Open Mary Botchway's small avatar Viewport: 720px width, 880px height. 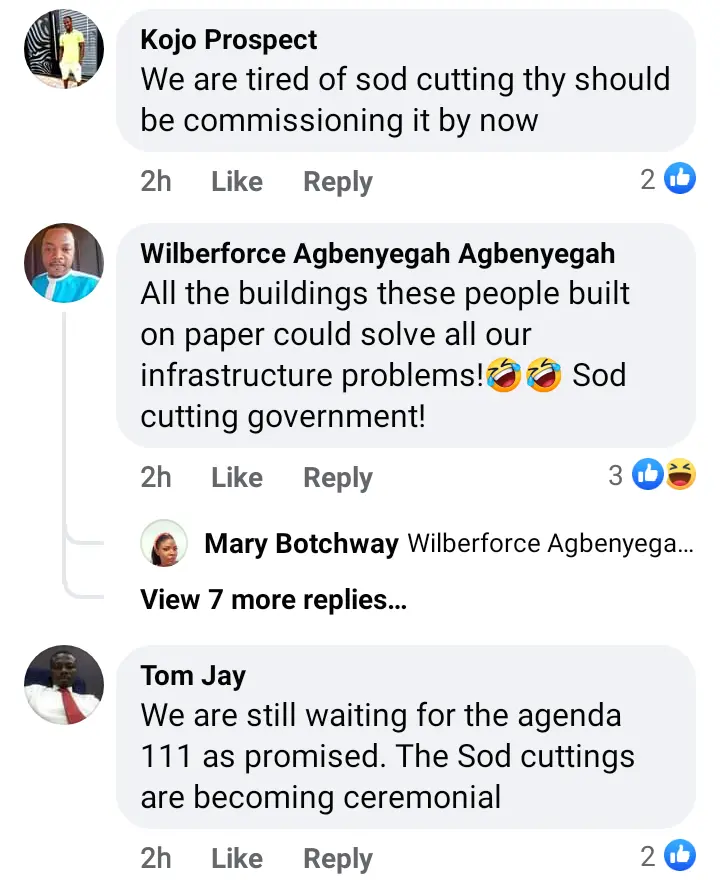point(164,543)
